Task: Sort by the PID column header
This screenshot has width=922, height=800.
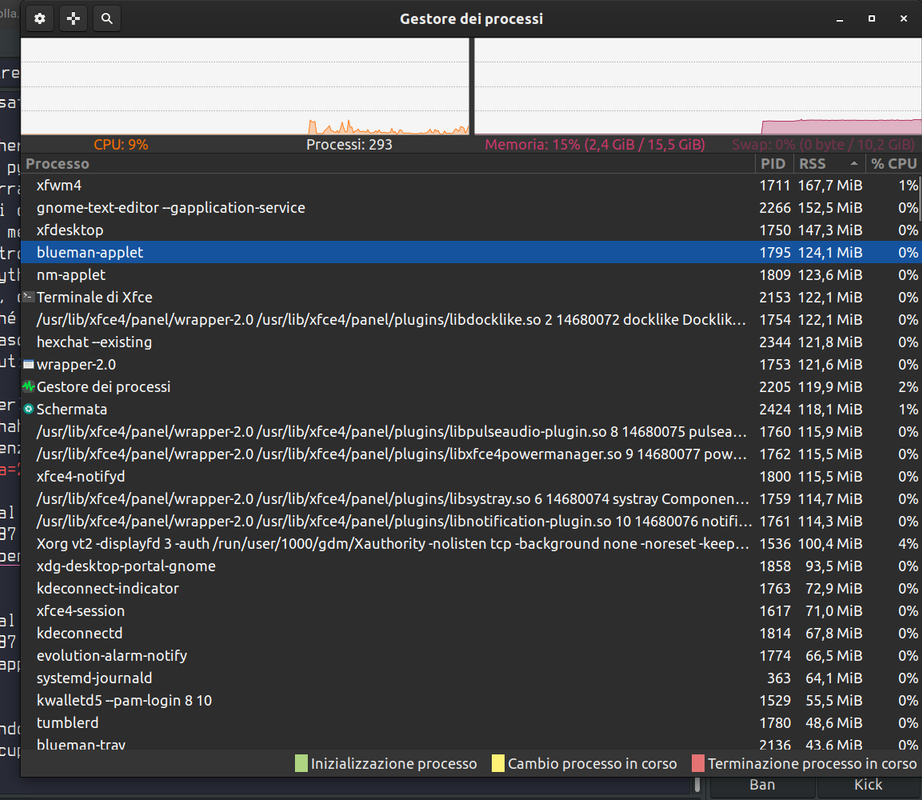Action: pos(773,164)
